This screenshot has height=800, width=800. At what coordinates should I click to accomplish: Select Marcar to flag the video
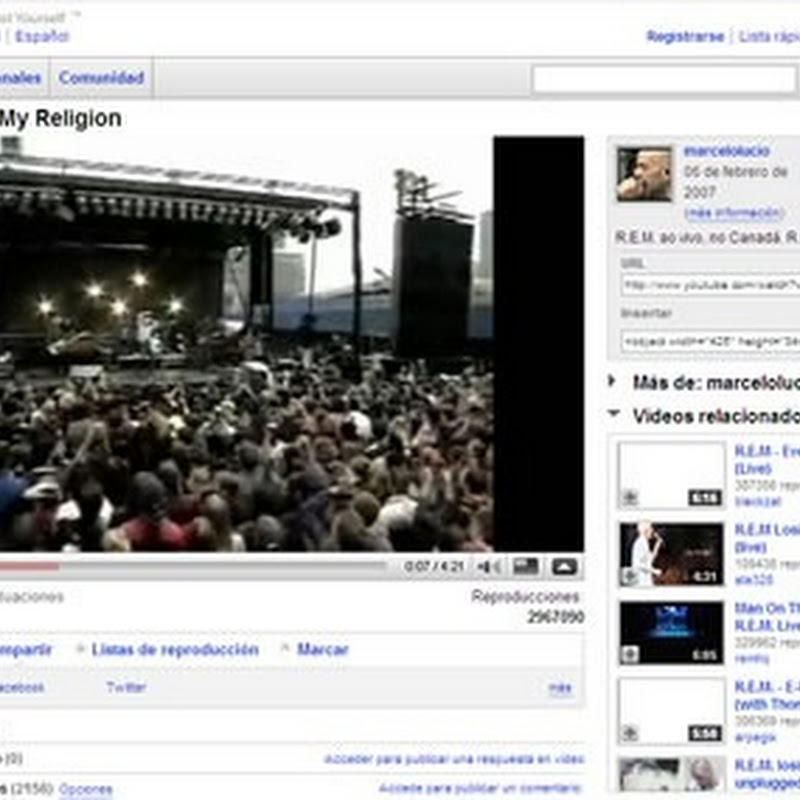[322, 649]
